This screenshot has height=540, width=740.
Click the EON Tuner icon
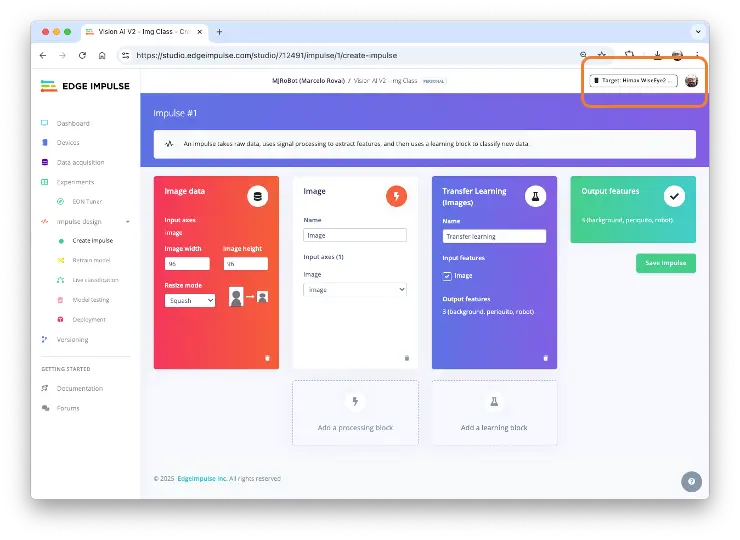coord(61,201)
